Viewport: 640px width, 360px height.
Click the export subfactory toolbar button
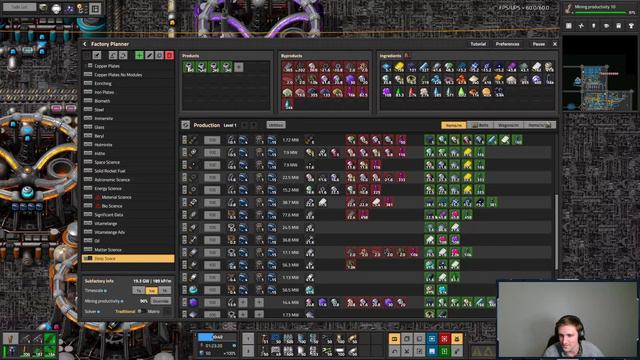pos(123,55)
